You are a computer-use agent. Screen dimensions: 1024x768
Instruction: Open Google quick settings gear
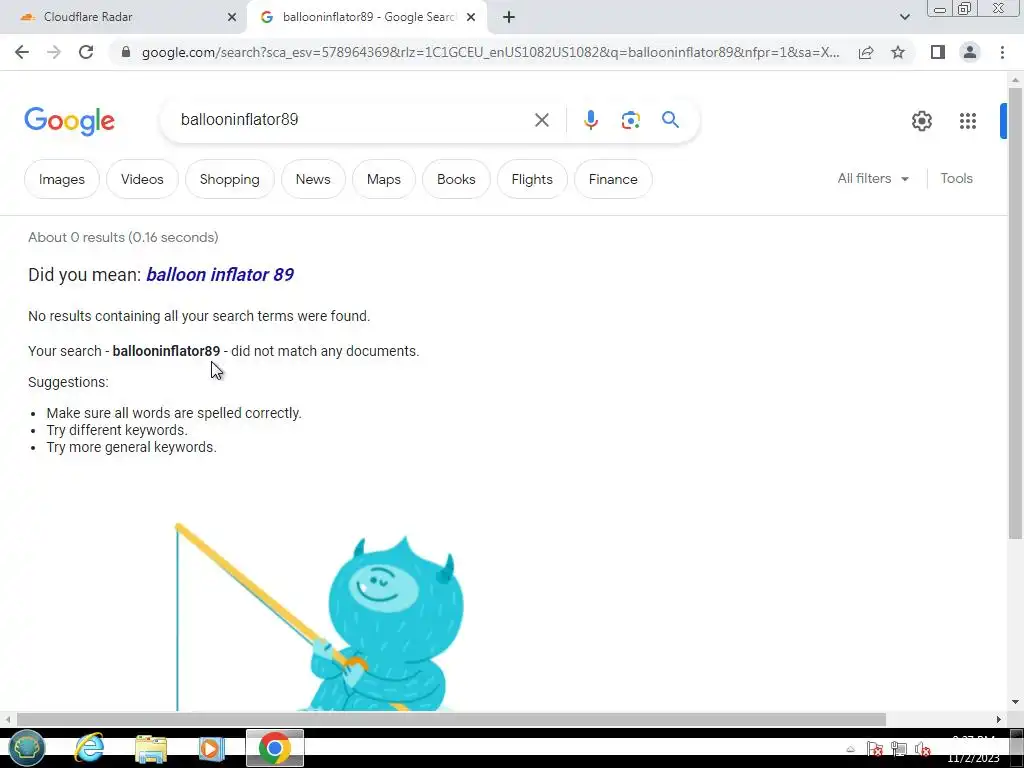coord(921,121)
